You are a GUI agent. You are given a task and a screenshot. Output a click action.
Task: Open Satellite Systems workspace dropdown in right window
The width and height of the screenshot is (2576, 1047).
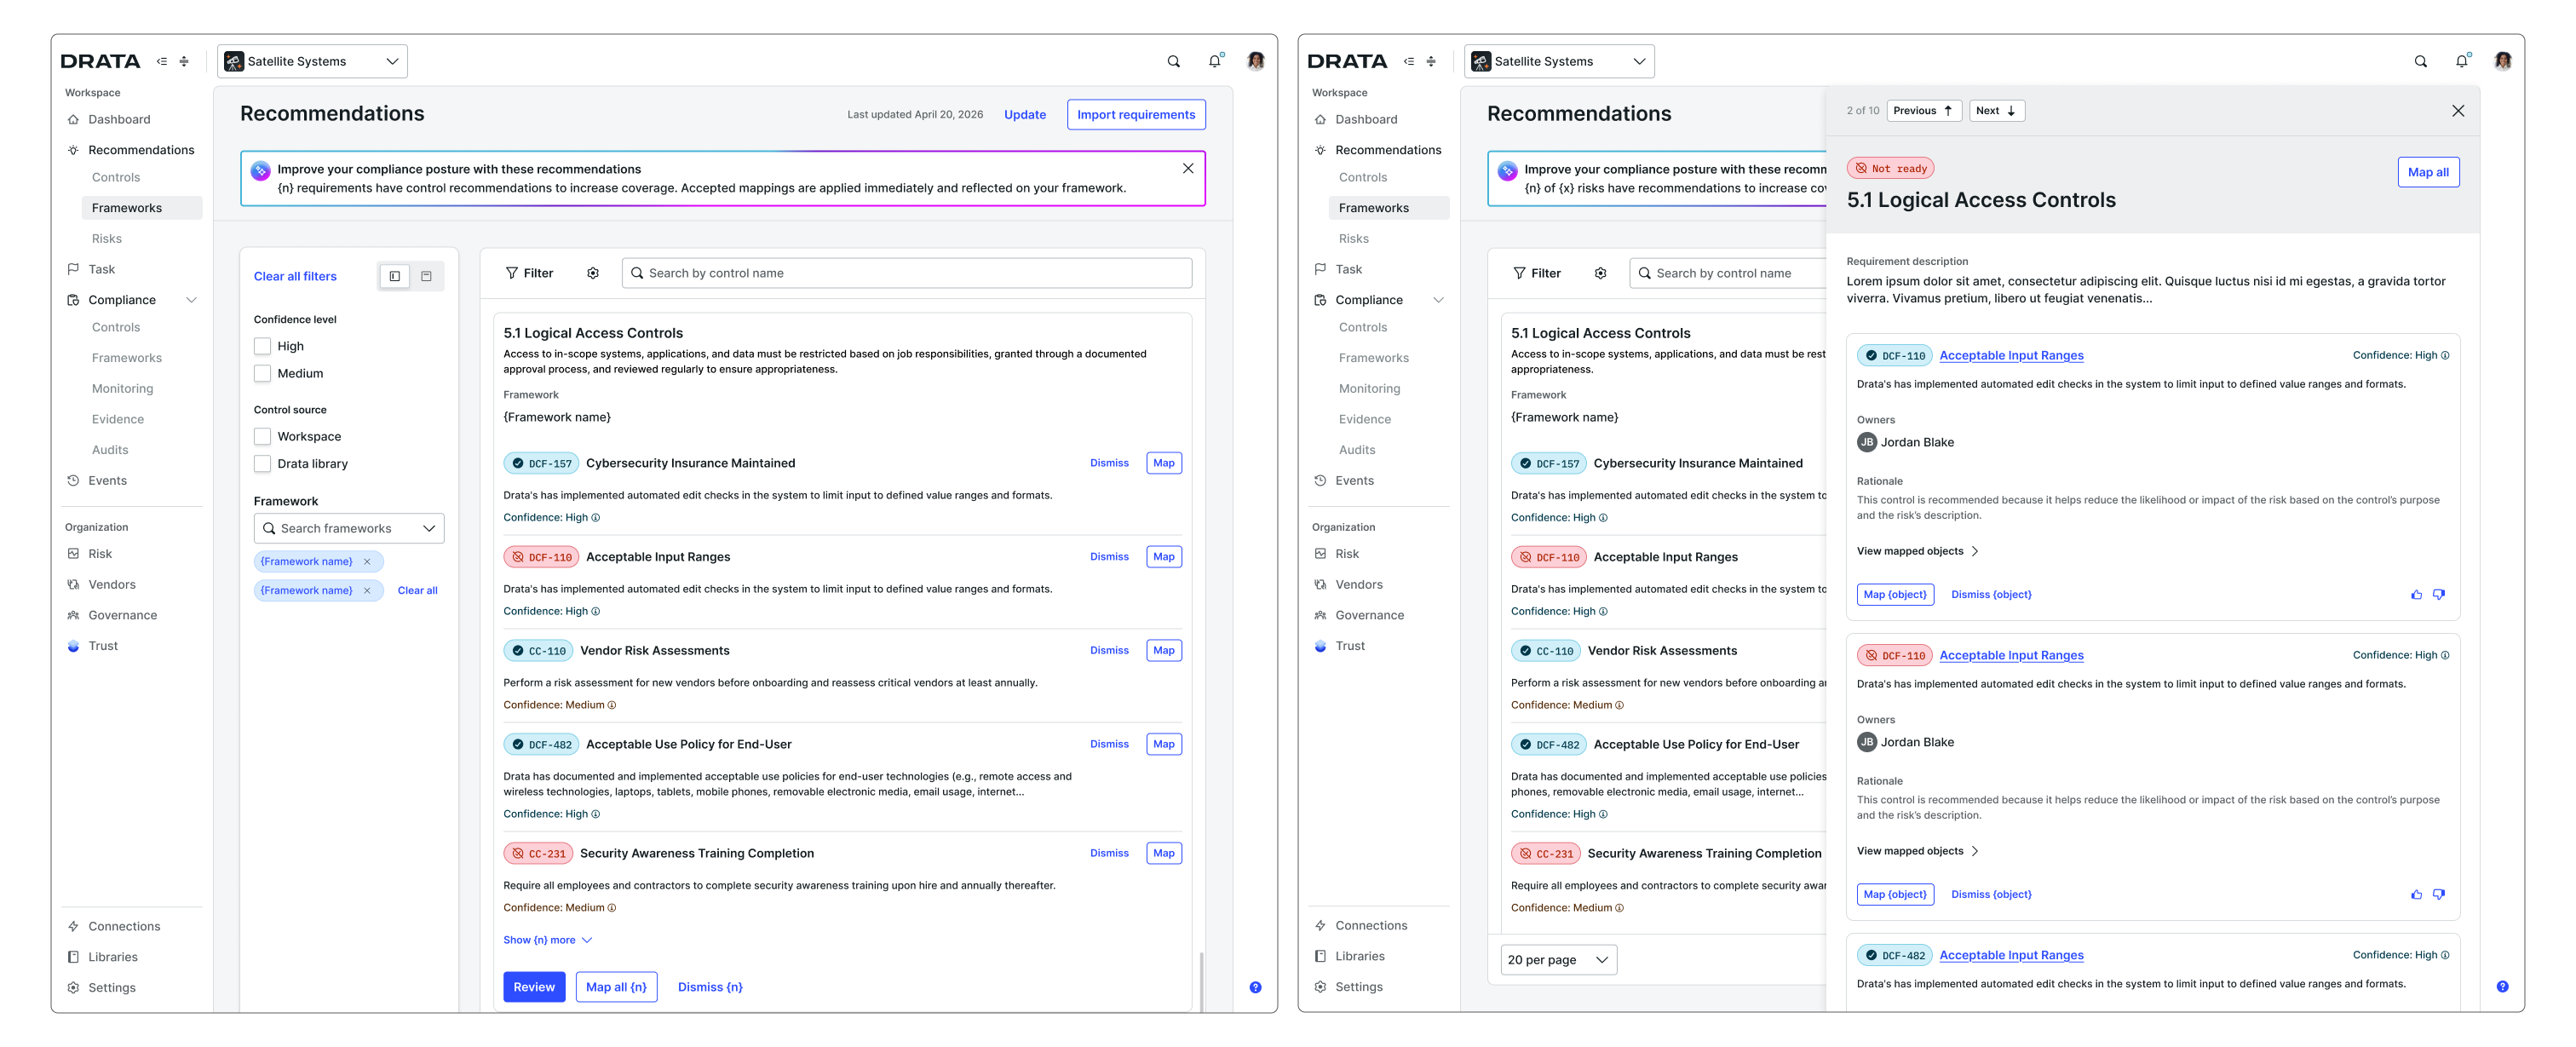1559,61
